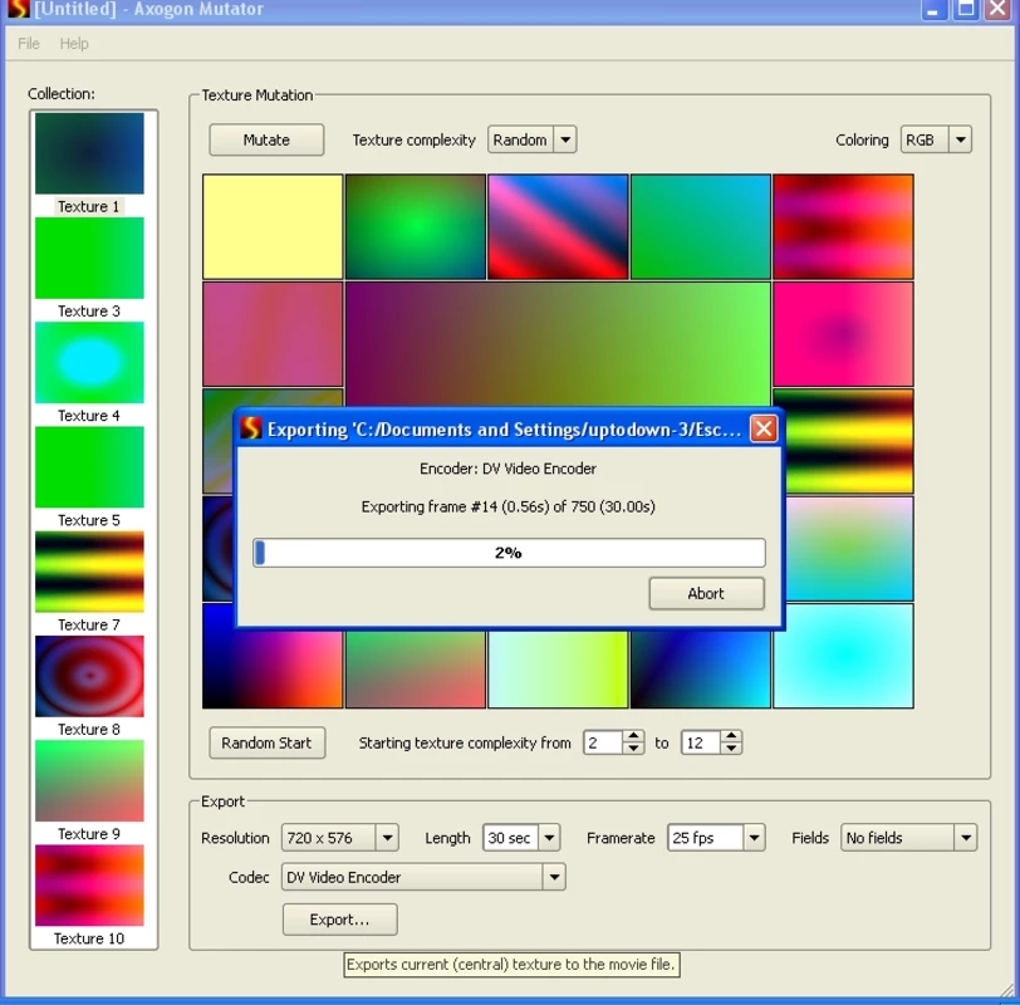The width and height of the screenshot is (1020, 1005).
Task: Click the export dialog's flame icon
Action: 249,428
